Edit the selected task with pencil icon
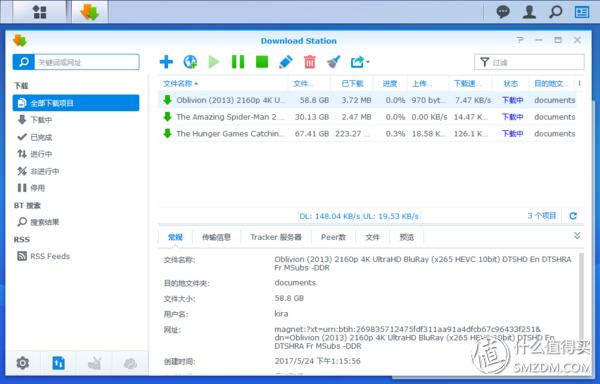Screen dimensions: 600x384 [x=286, y=62]
